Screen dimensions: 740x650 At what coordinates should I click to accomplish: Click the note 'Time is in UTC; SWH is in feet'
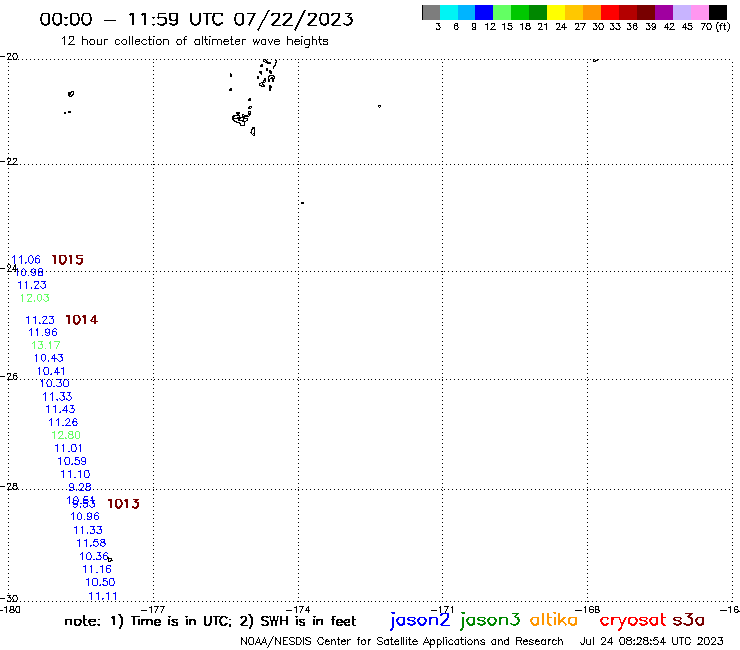pos(210,621)
